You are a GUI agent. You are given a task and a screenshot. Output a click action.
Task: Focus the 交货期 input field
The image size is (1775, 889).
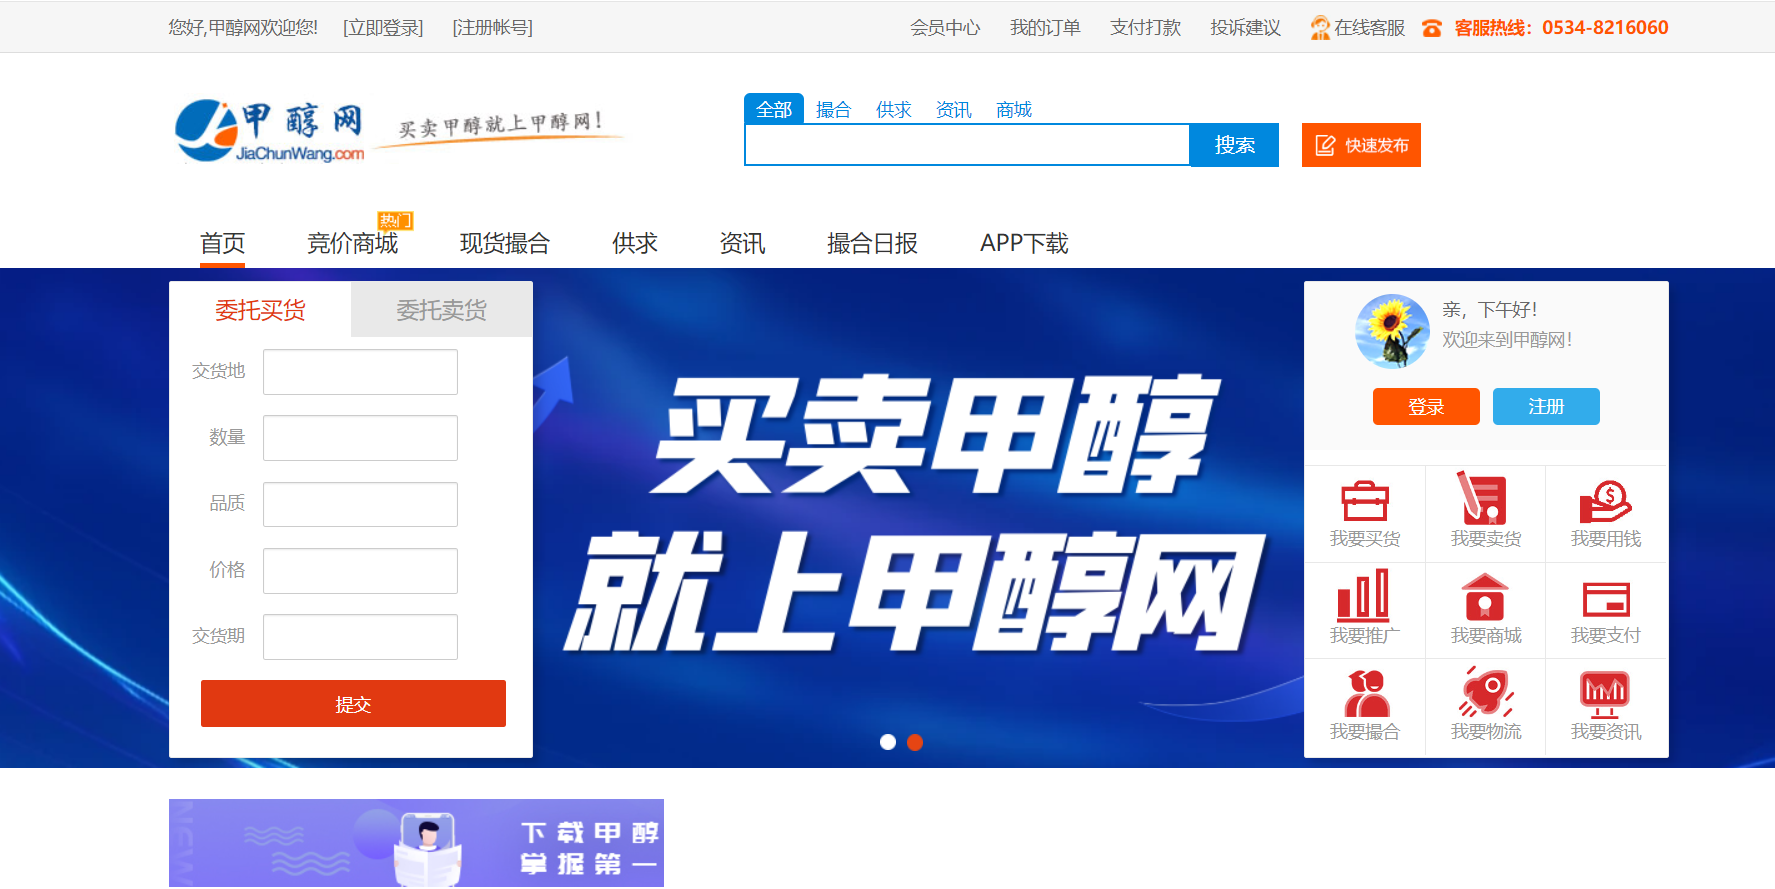pos(360,637)
